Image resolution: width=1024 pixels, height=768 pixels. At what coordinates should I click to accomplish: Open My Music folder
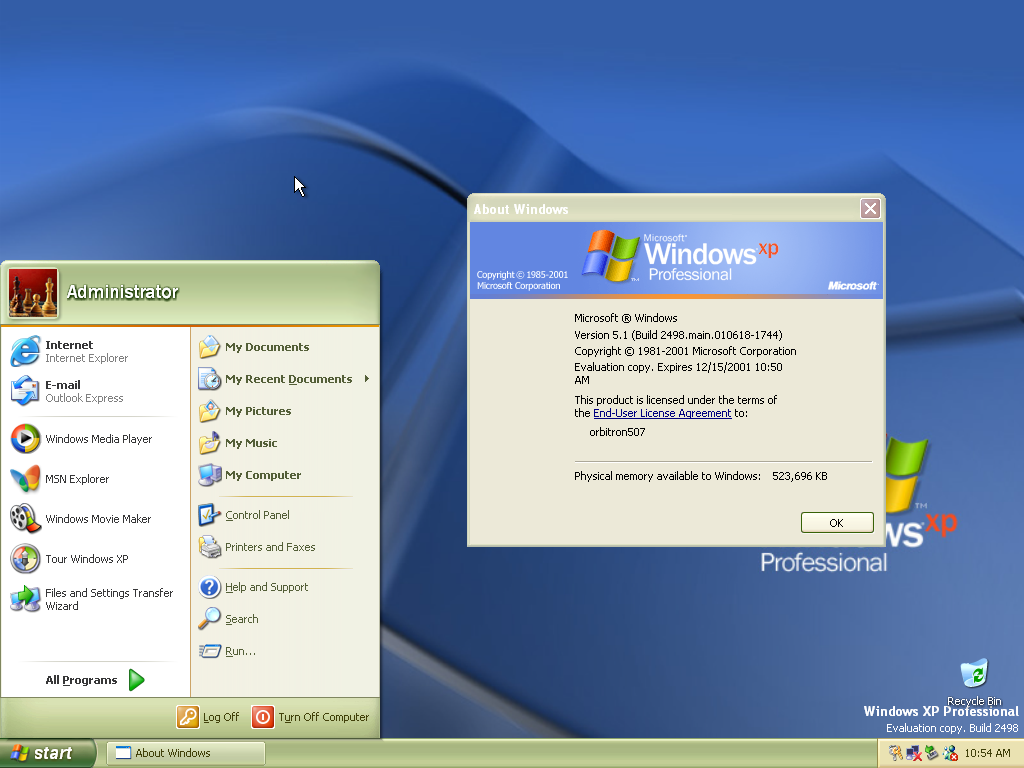click(285, 443)
